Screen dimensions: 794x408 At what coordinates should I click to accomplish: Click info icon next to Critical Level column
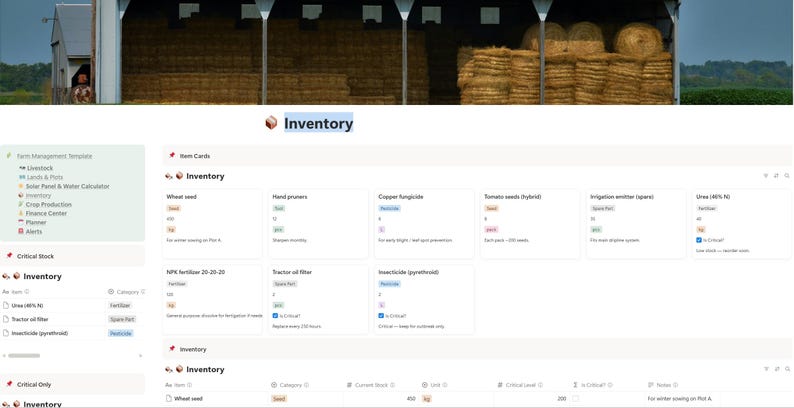[x=540, y=385]
